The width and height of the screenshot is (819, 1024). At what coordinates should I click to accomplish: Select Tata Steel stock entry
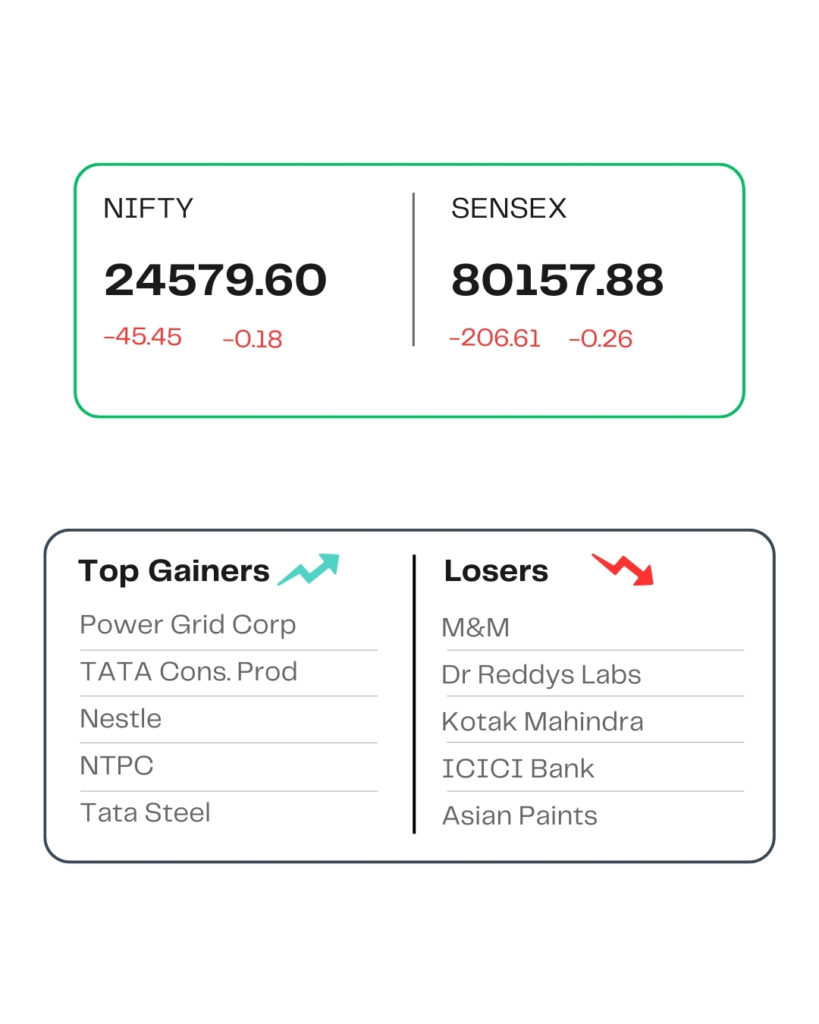[145, 812]
